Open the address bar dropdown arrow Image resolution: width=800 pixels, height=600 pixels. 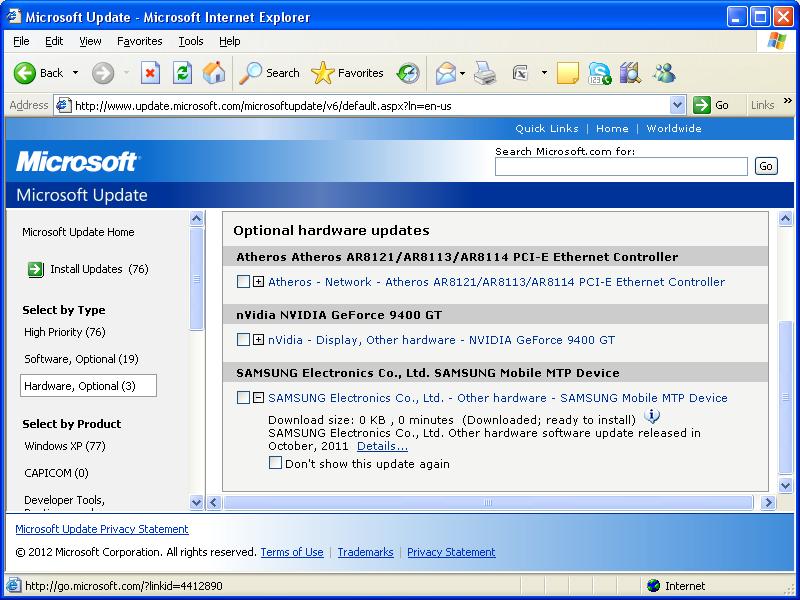677,106
